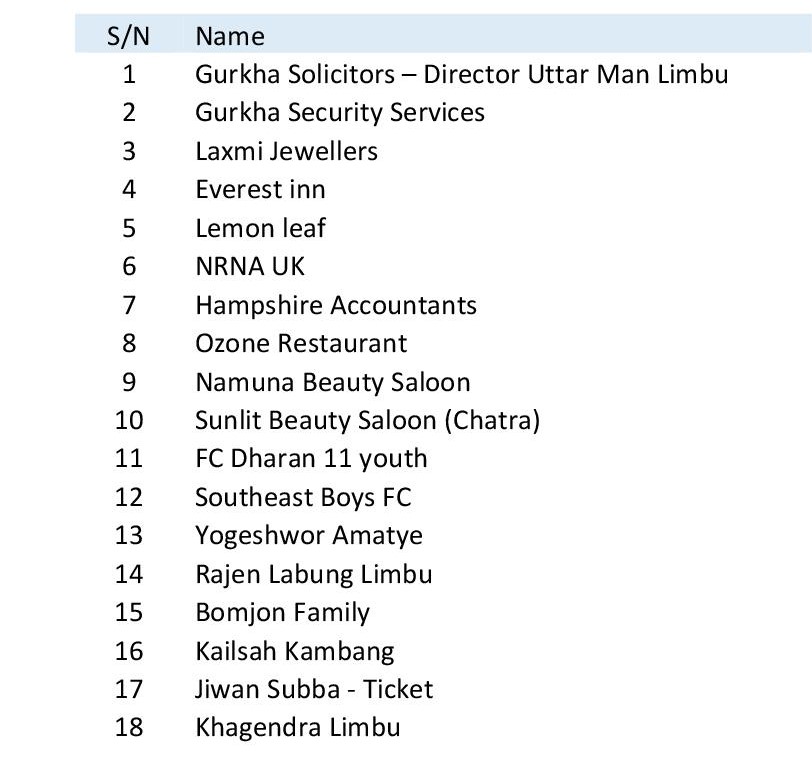
Task: Click serial number 18 cell
Action: 129,727
